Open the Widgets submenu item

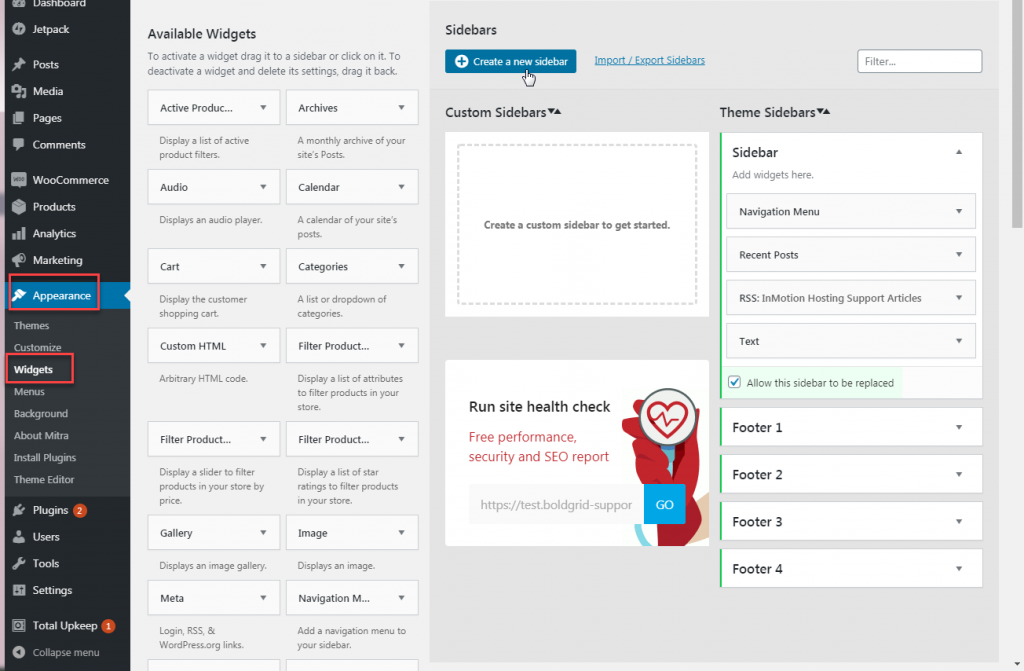click(x=33, y=369)
